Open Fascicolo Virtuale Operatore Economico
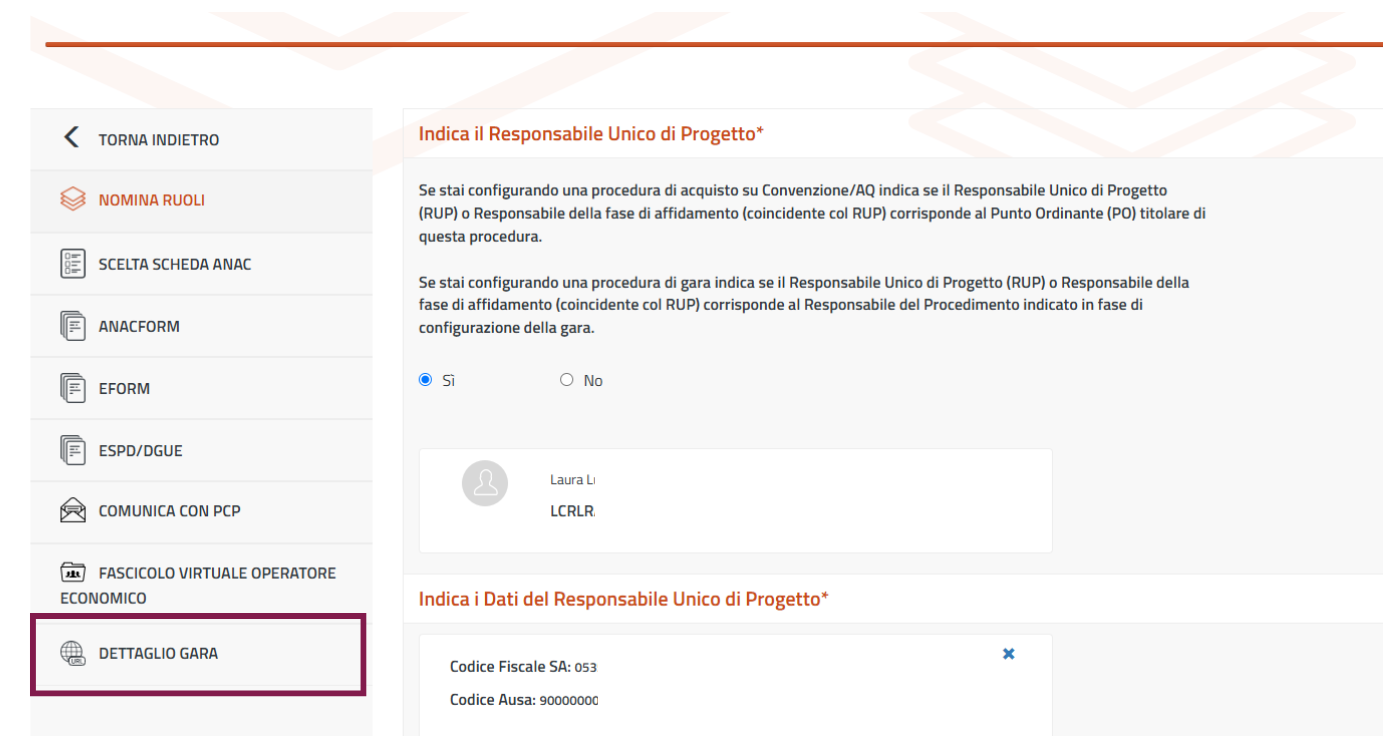 coord(217,573)
